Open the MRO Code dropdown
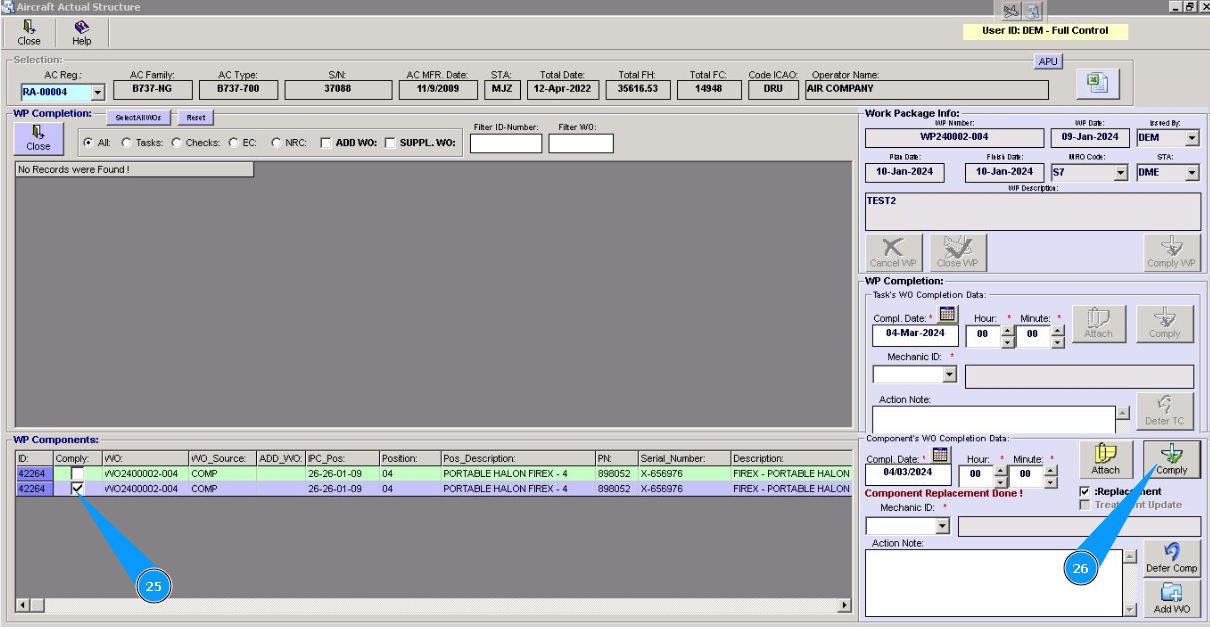Image resolution: width=1210 pixels, height=629 pixels. click(x=1120, y=173)
